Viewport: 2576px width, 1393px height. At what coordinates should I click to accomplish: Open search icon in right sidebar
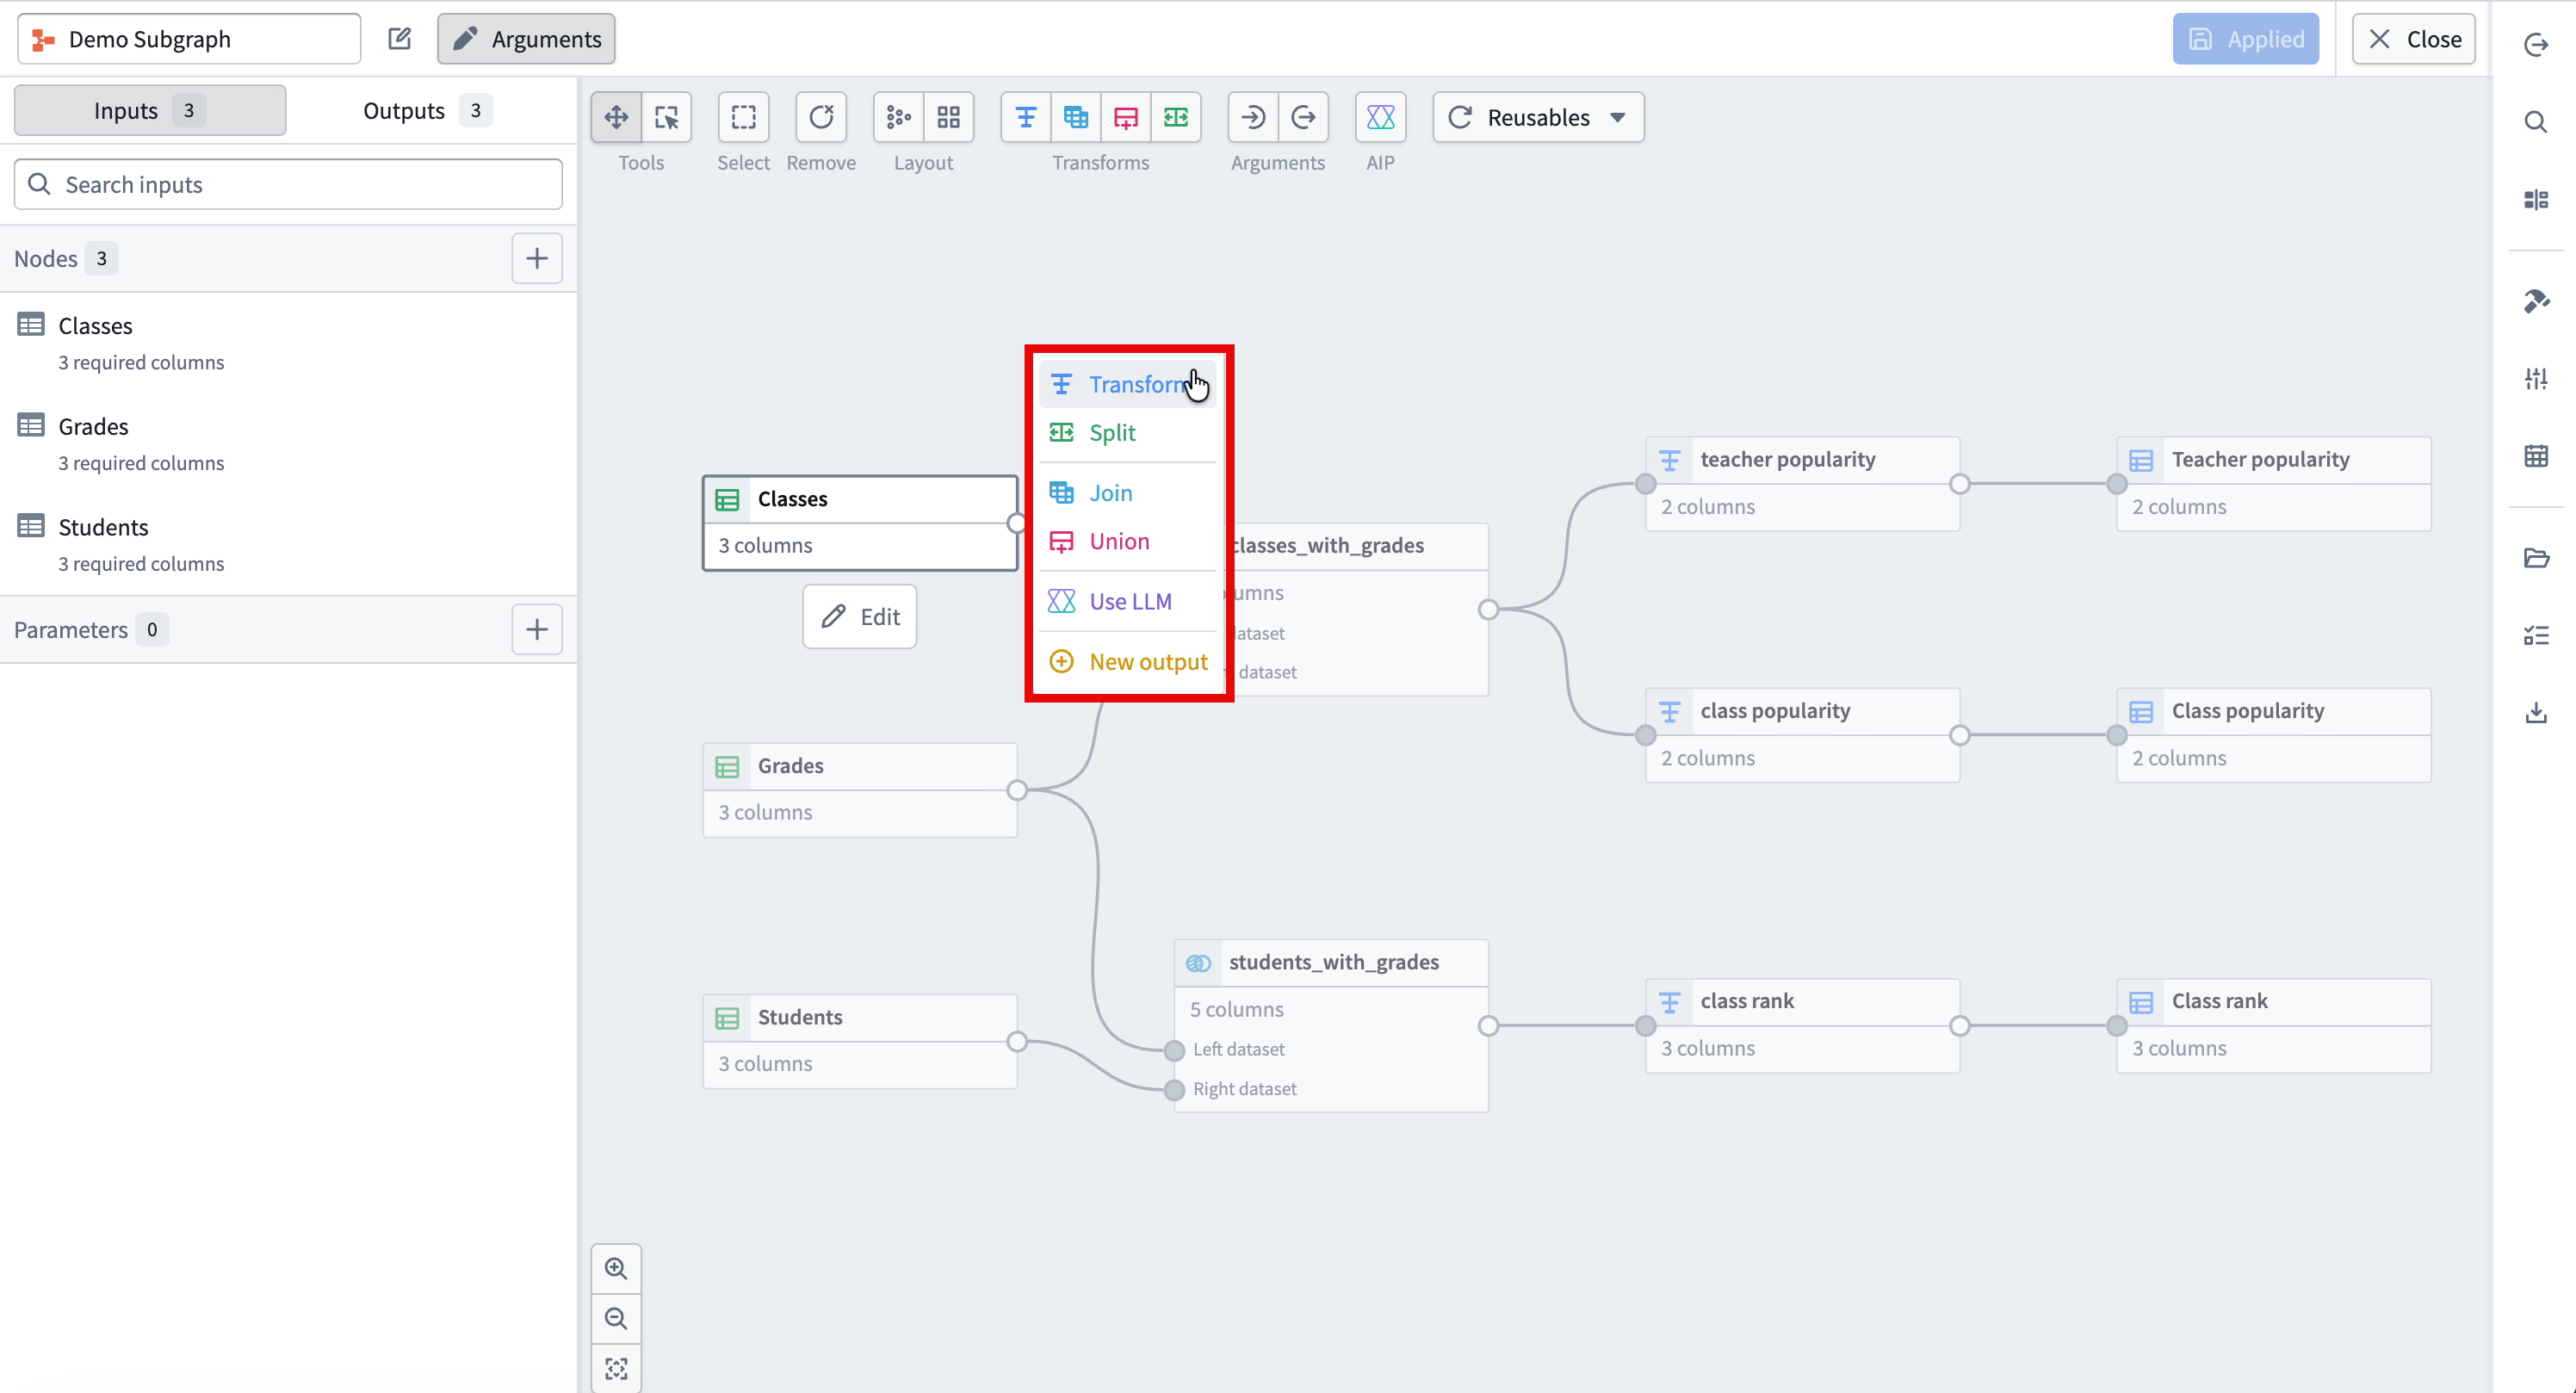(2535, 122)
